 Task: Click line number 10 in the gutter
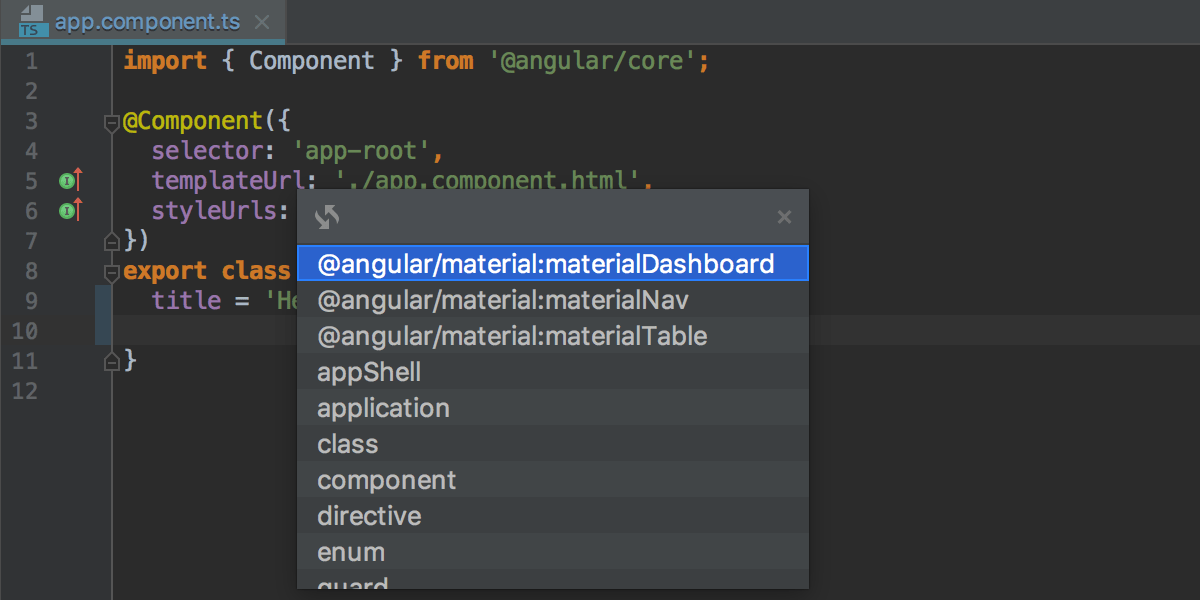pyautogui.click(x=25, y=330)
